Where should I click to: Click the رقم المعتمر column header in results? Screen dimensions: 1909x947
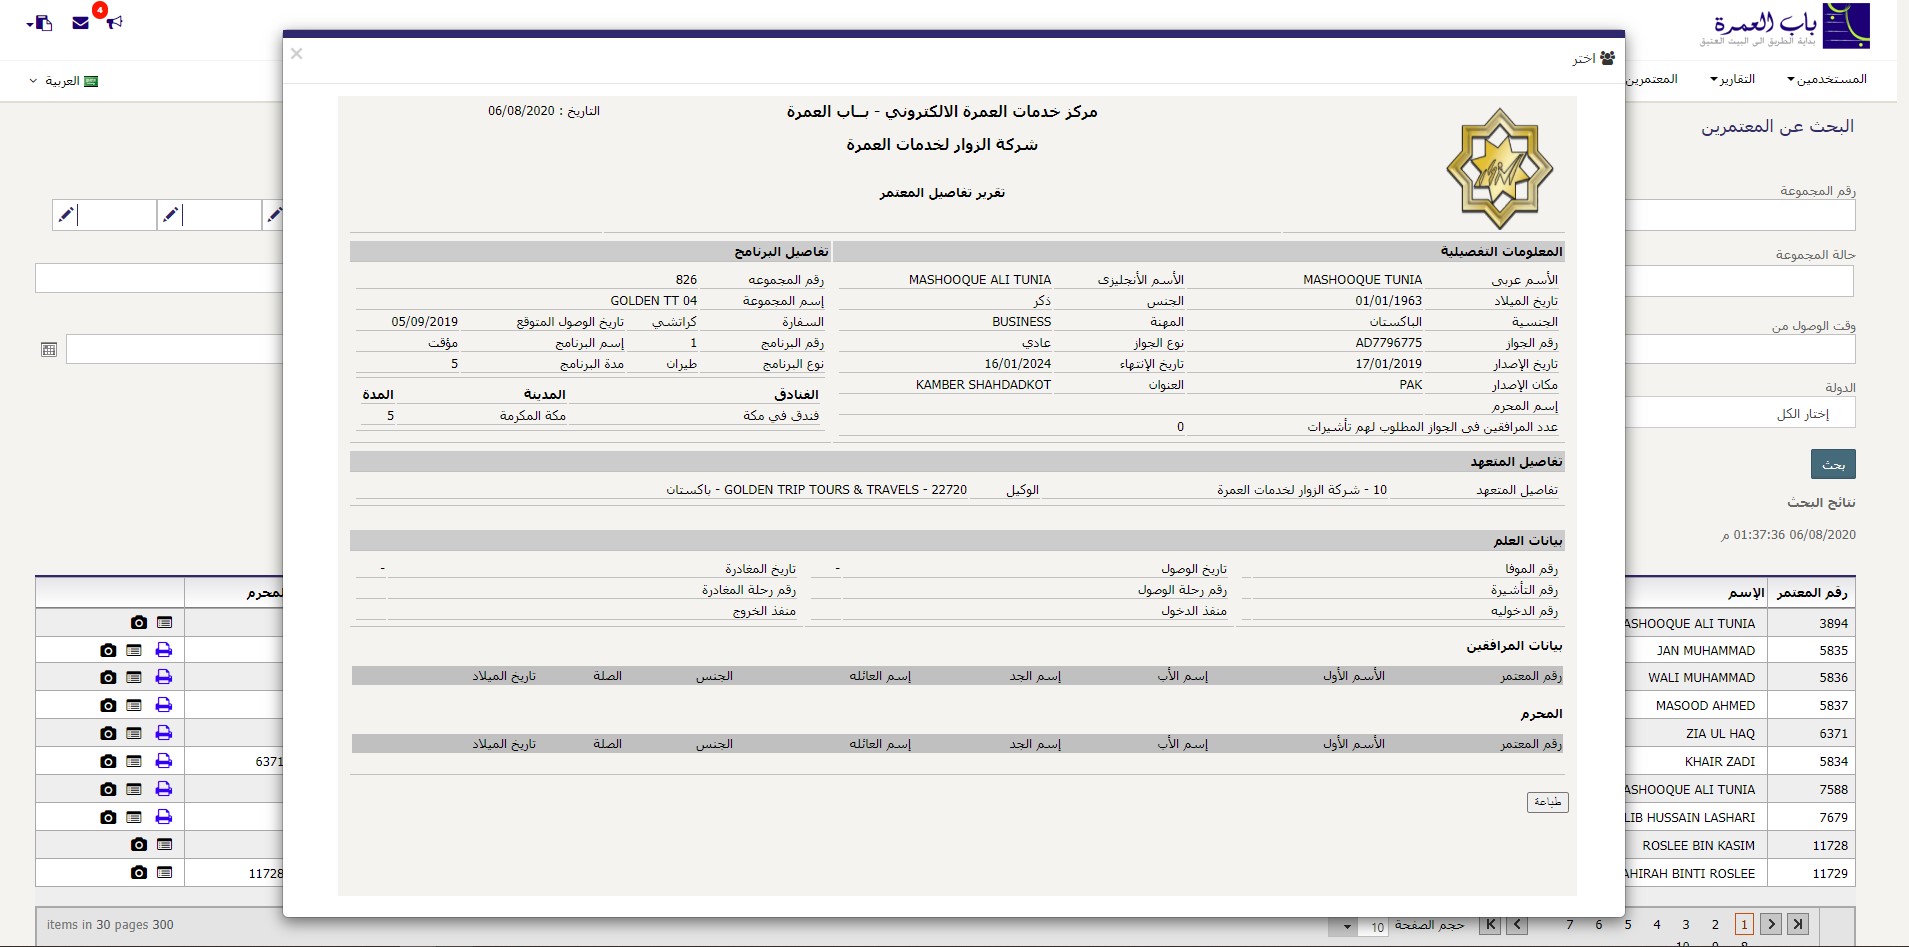pyautogui.click(x=1812, y=593)
